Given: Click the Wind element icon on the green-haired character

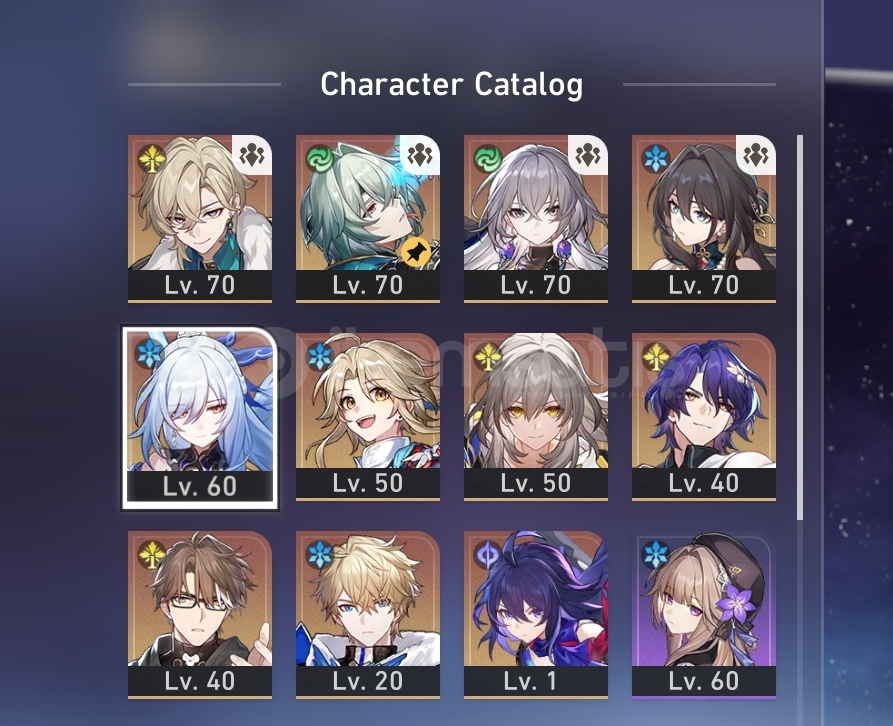Looking at the screenshot, I should (x=320, y=158).
